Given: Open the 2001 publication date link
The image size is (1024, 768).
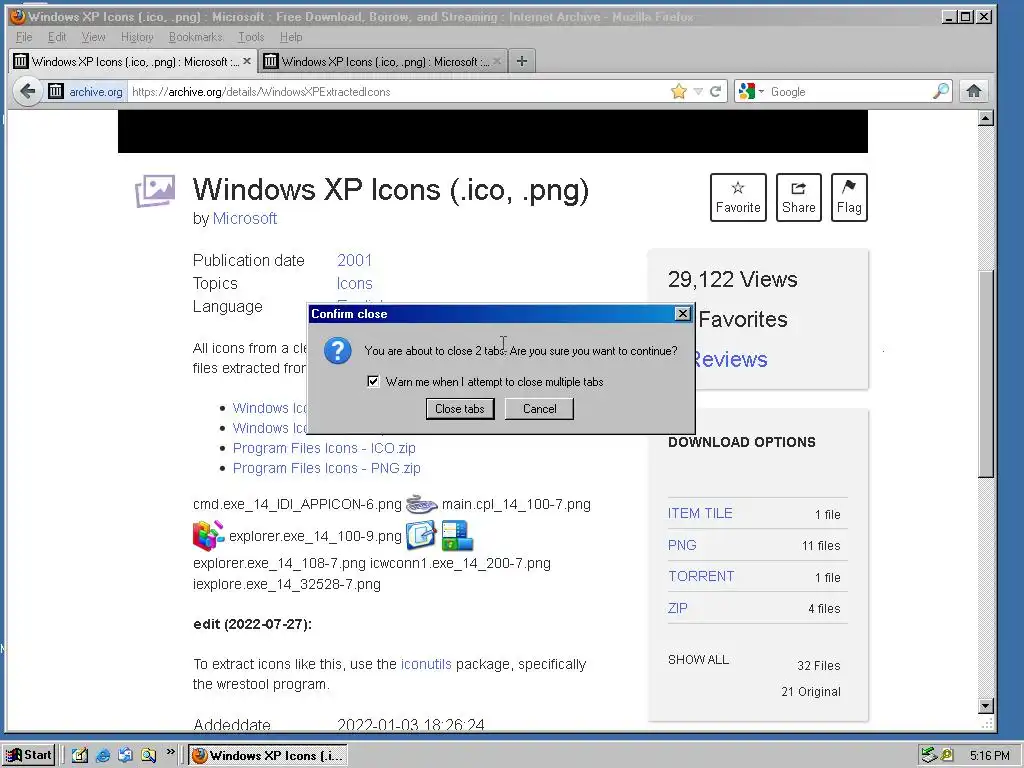Looking at the screenshot, I should pyautogui.click(x=355, y=260).
